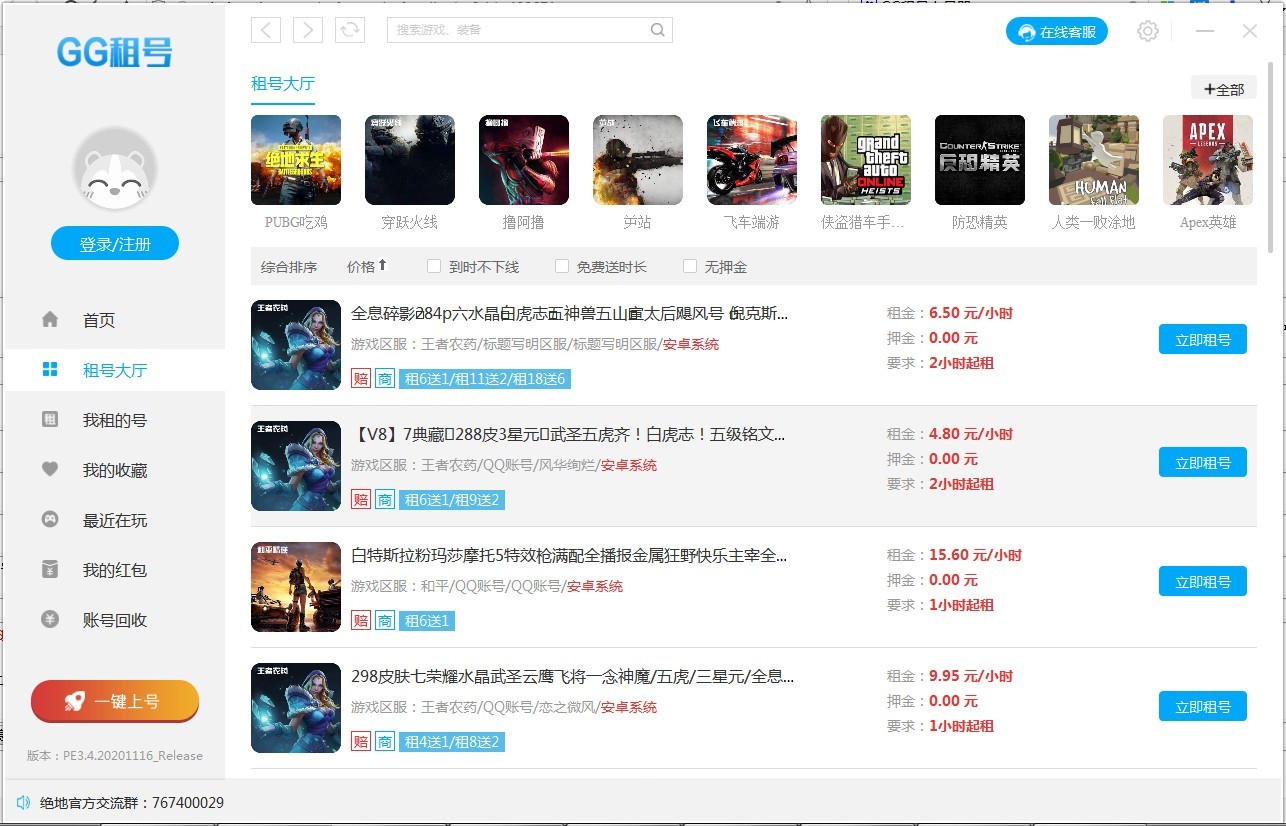Open the 298皮肤七荣耀水晶武圣 listing title
The height and width of the screenshot is (826, 1286).
point(573,677)
